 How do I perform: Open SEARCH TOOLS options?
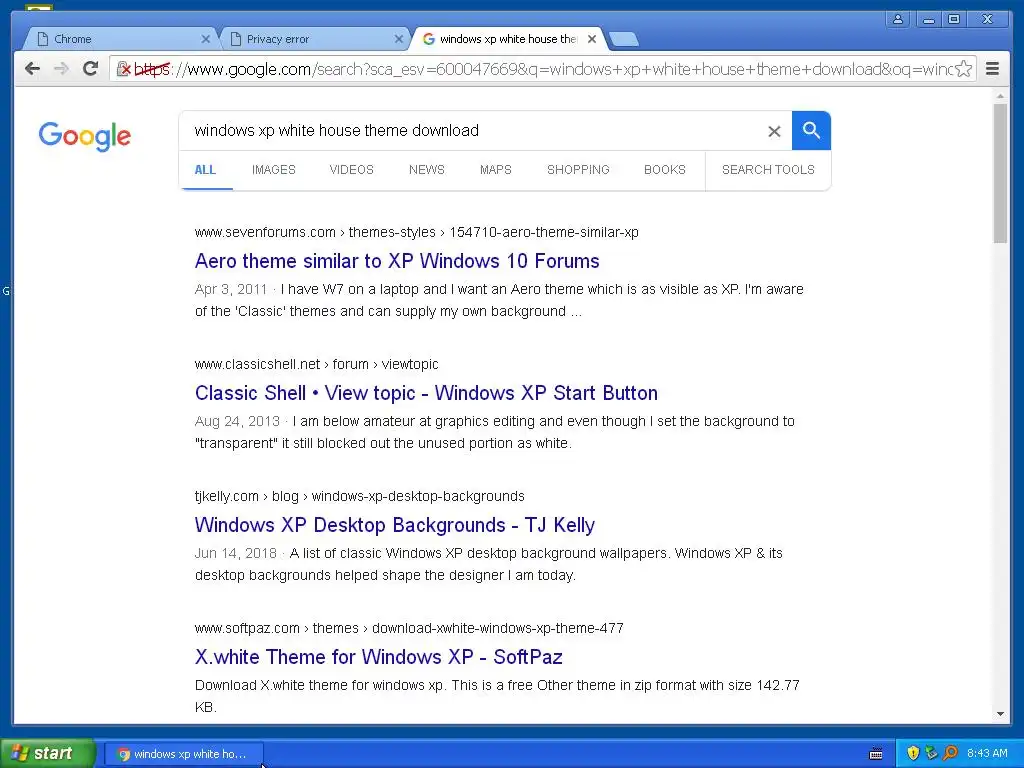(x=768, y=170)
